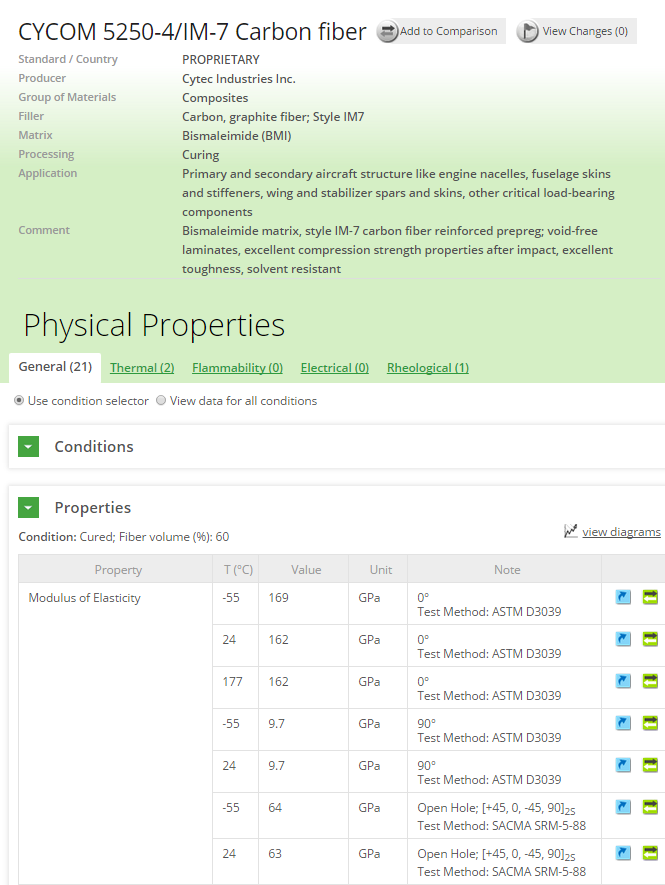Select View data for all conditions option

coord(161,400)
